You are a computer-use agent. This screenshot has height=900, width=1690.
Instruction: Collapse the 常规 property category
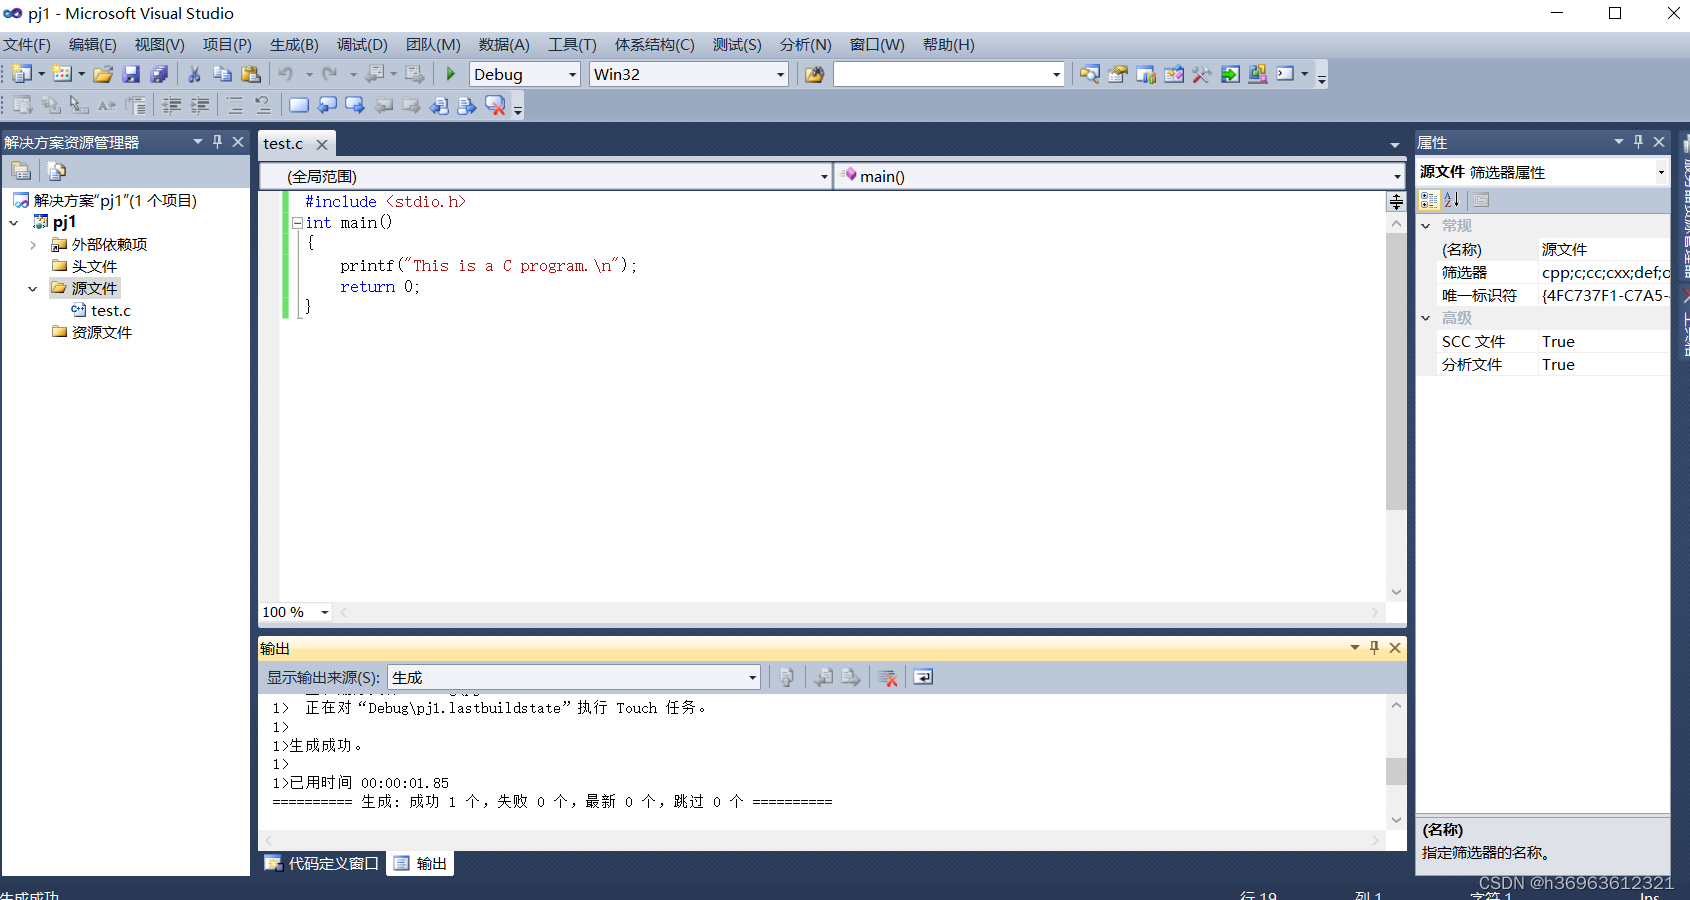point(1426,226)
